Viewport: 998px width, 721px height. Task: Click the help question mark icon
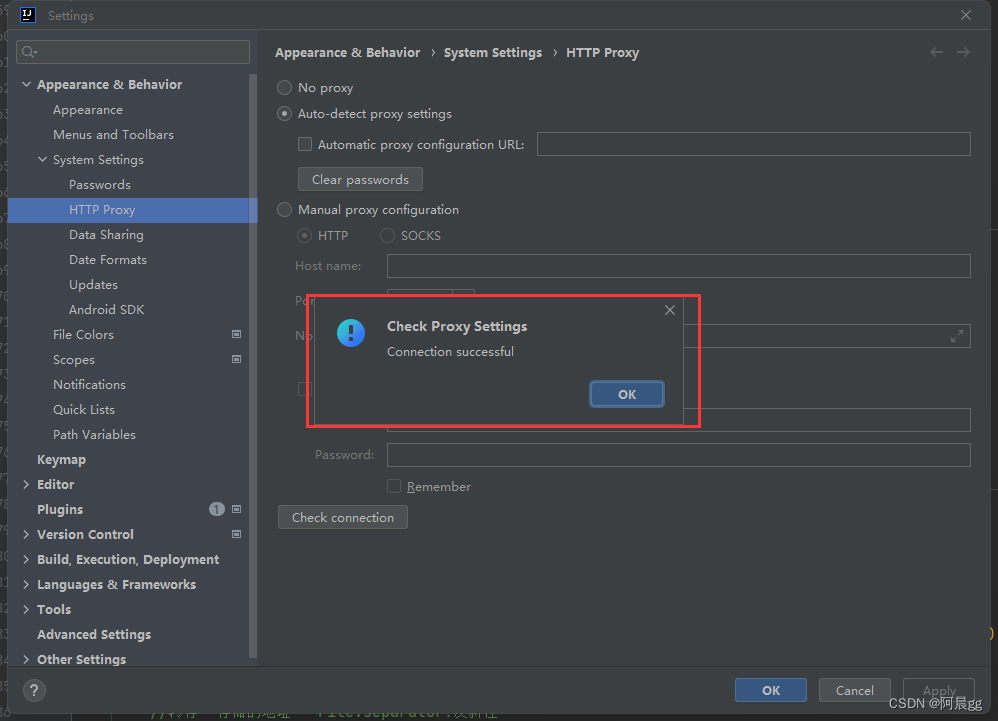pos(33,690)
